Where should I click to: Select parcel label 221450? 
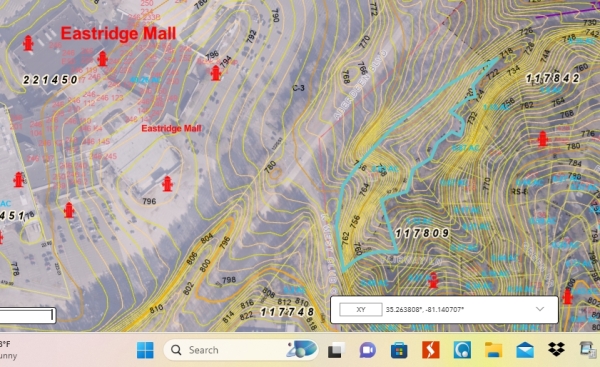click(x=50, y=80)
